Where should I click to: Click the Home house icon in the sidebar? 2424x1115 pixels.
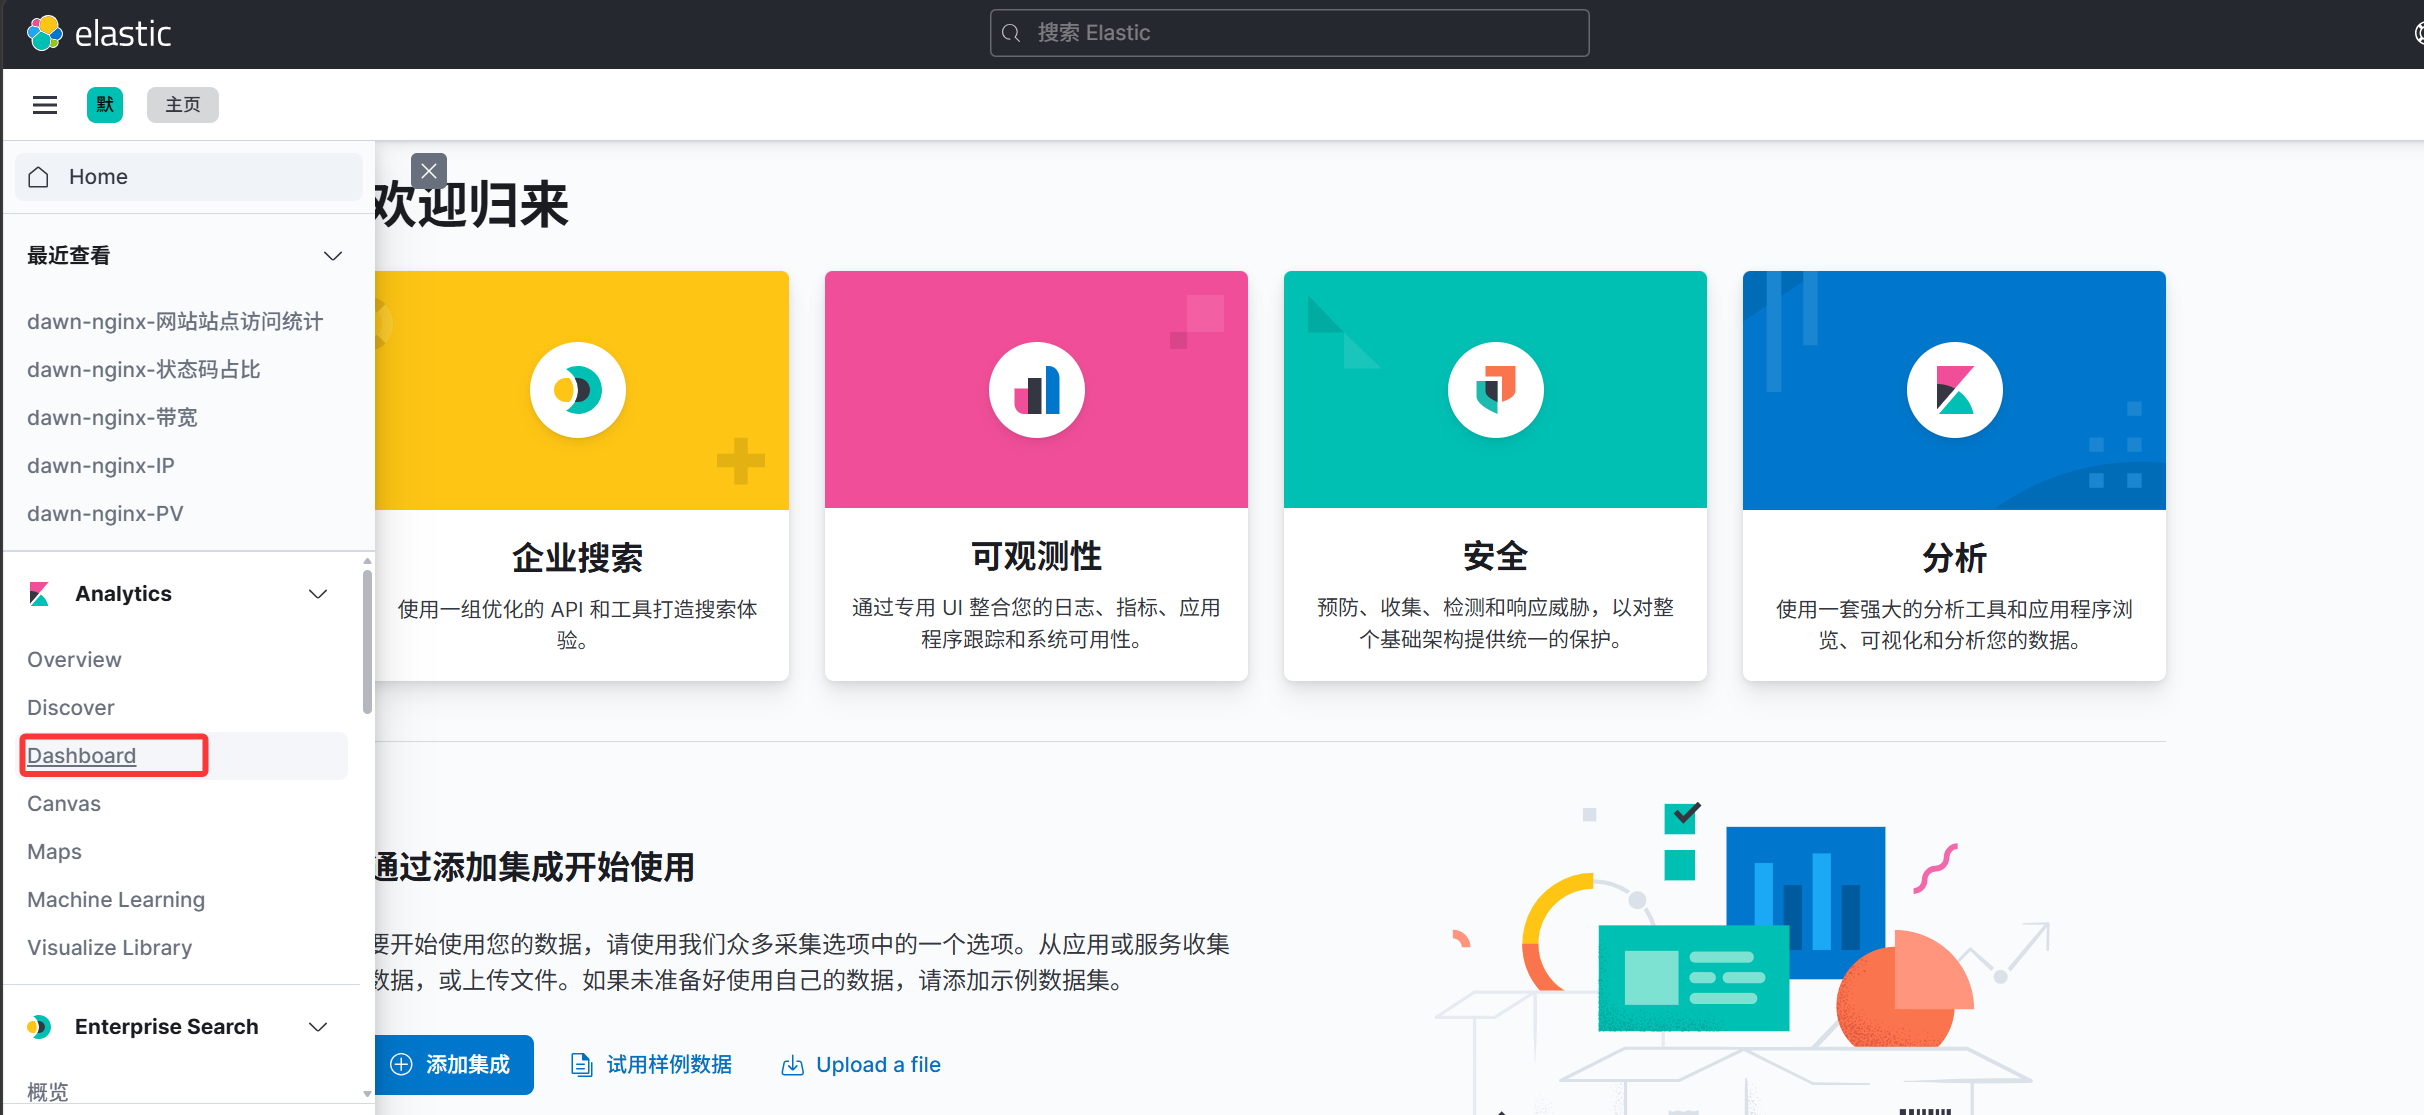pos(39,177)
